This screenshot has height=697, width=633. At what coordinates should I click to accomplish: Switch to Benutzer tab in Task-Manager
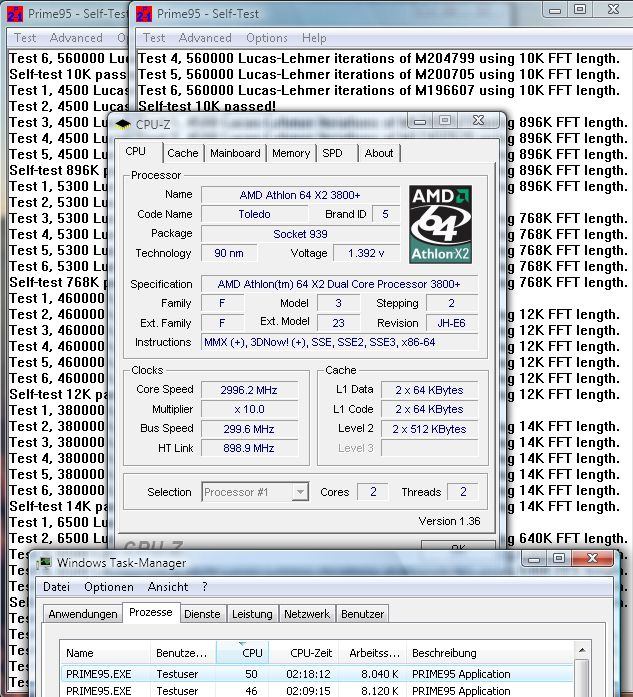[362, 614]
